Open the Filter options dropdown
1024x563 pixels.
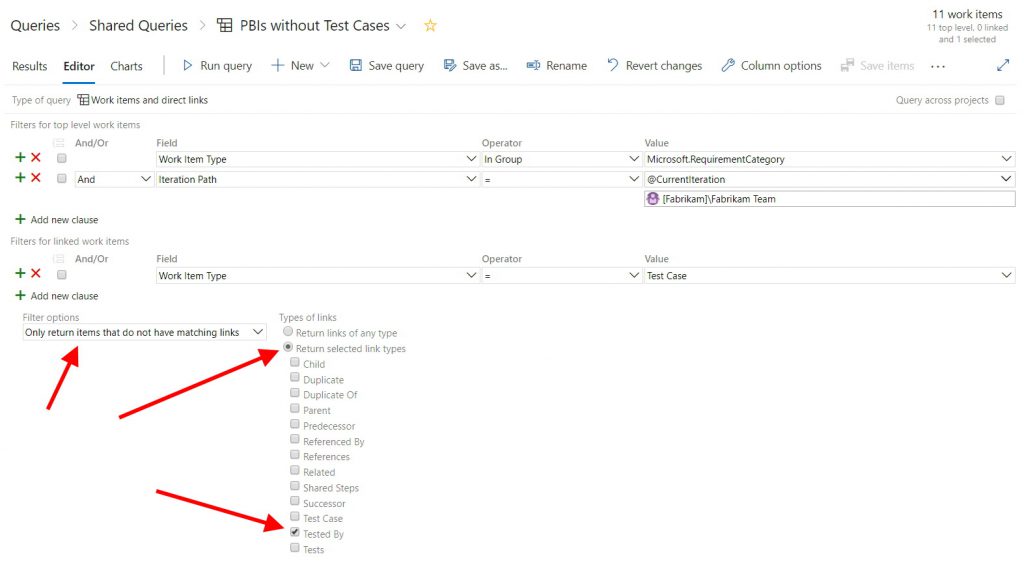pyautogui.click(x=145, y=332)
